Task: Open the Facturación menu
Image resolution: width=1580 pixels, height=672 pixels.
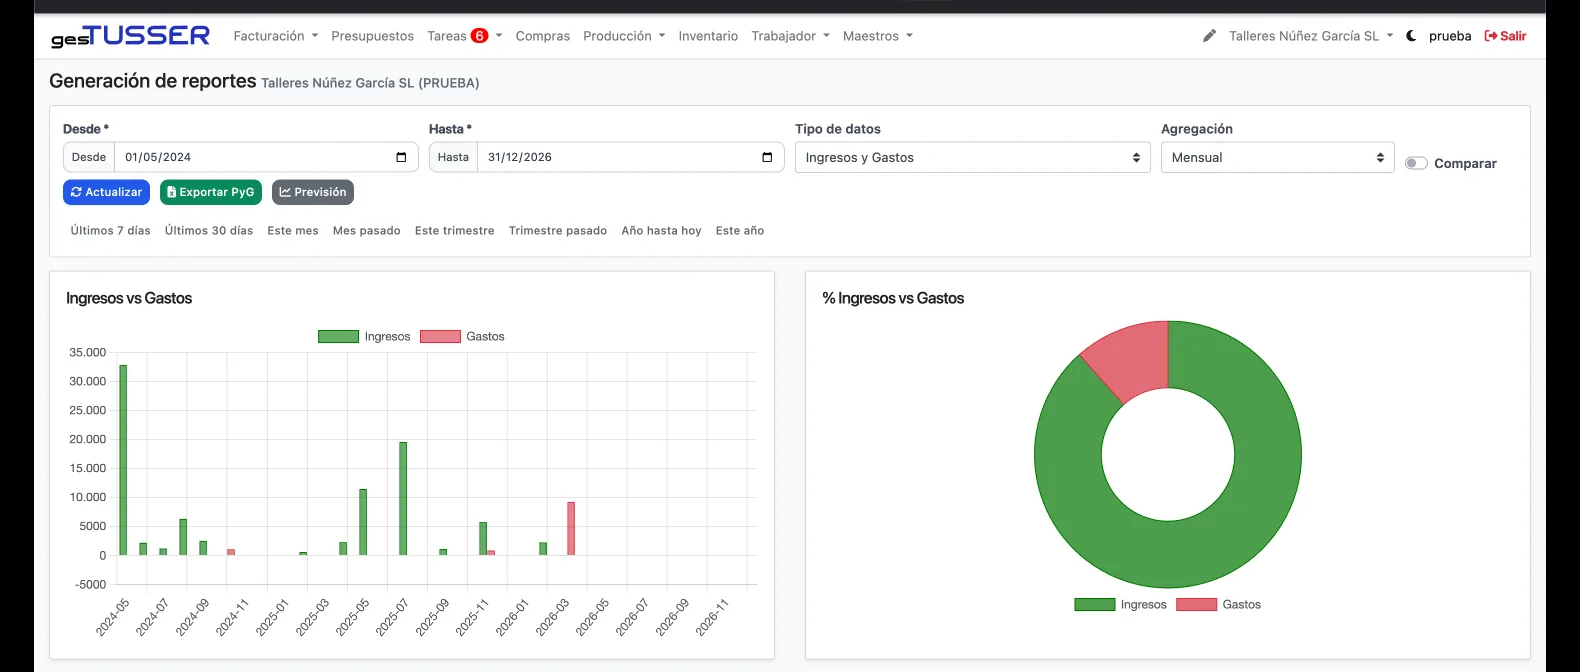Action: click(x=275, y=36)
